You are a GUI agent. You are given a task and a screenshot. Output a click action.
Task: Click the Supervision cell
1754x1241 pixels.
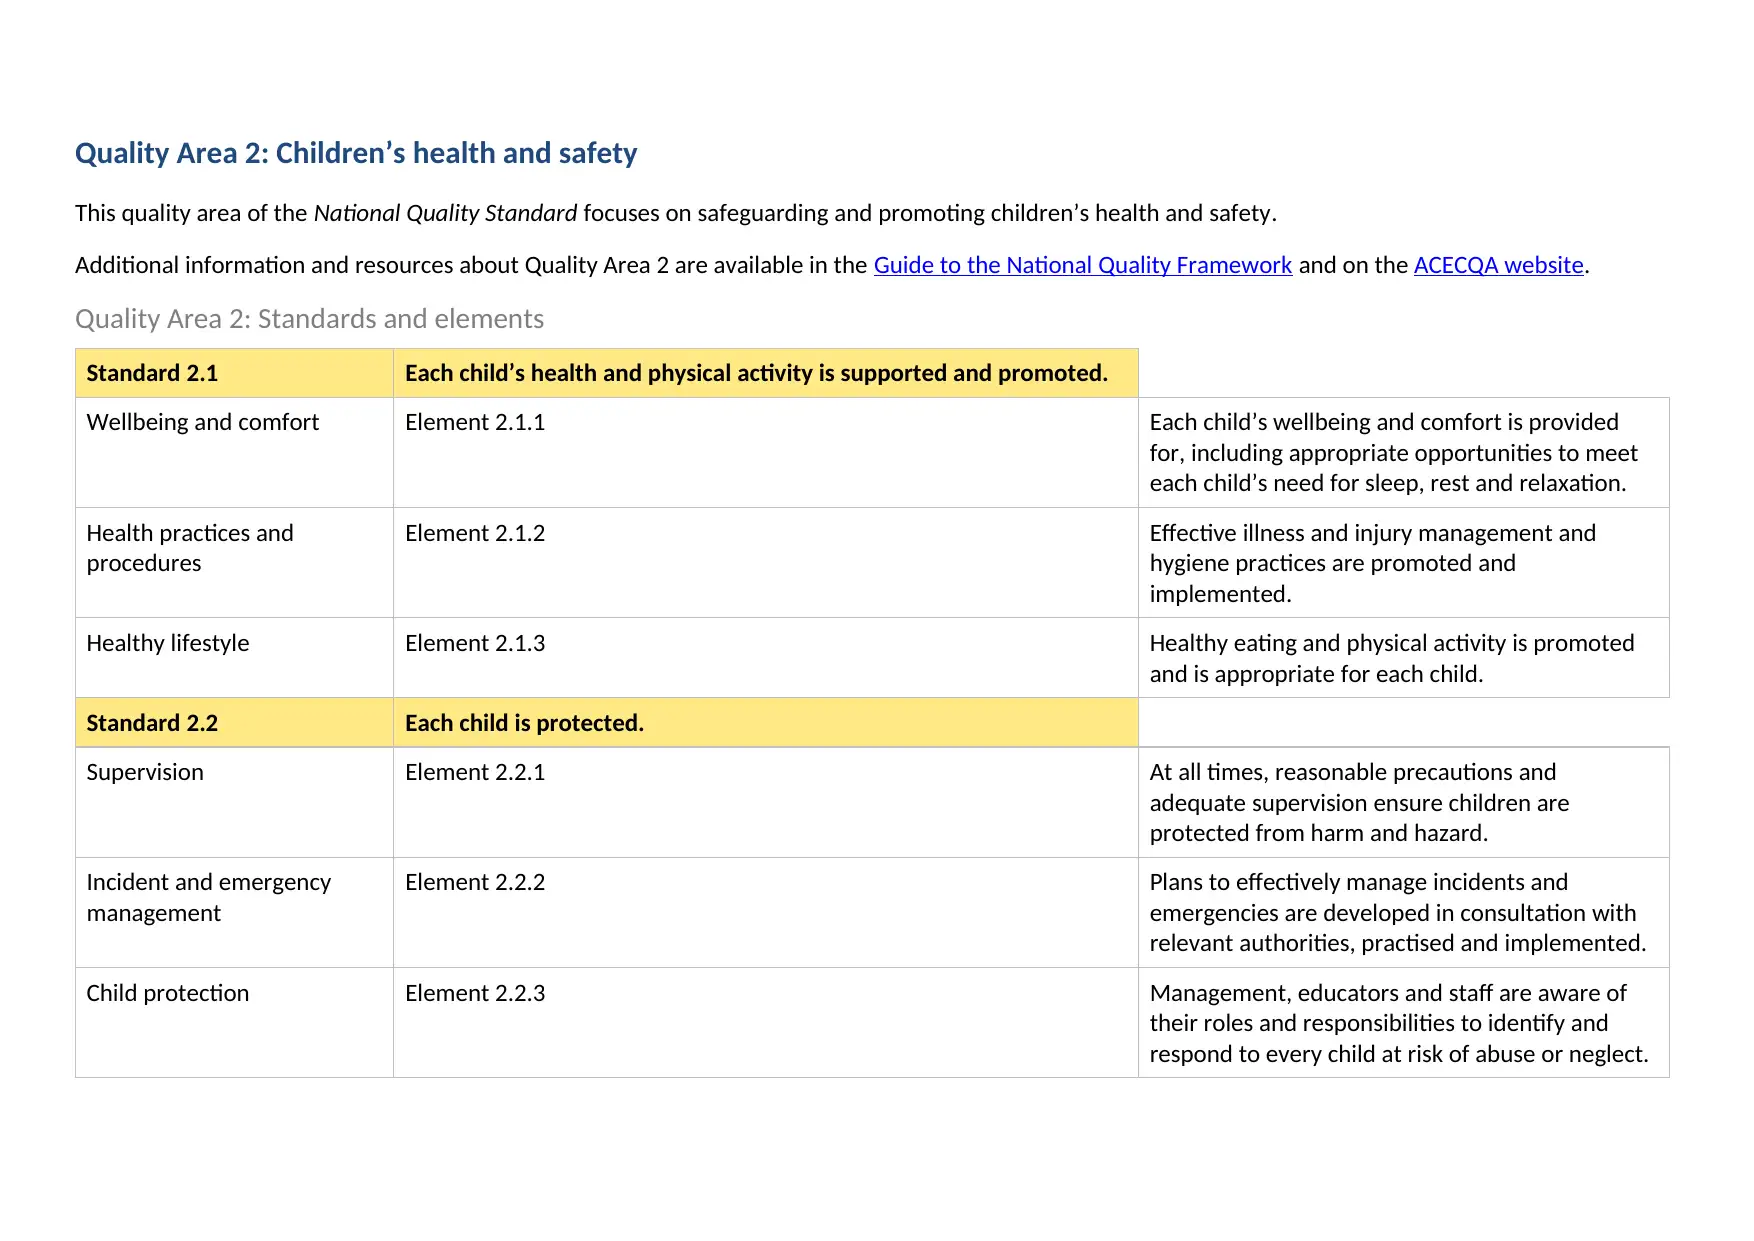pyautogui.click(x=234, y=802)
